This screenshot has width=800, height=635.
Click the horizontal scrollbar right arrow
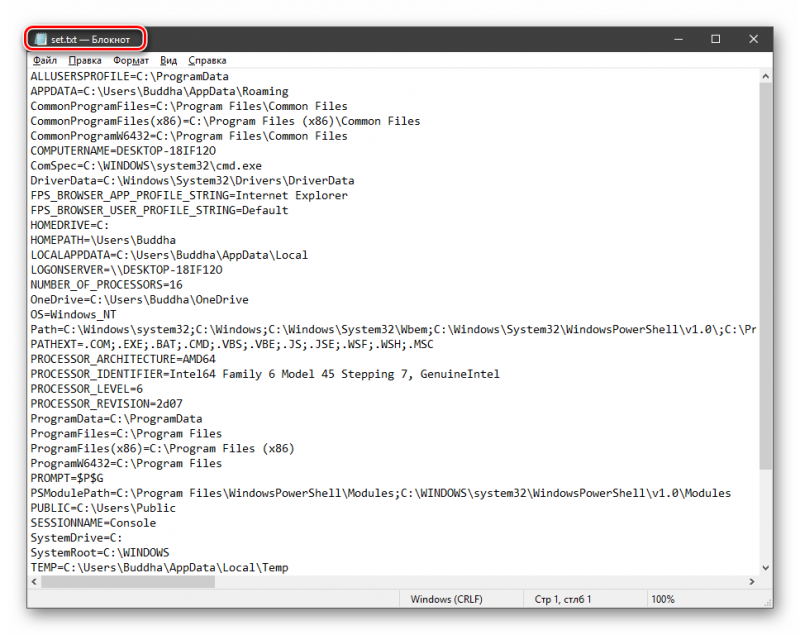[752, 581]
